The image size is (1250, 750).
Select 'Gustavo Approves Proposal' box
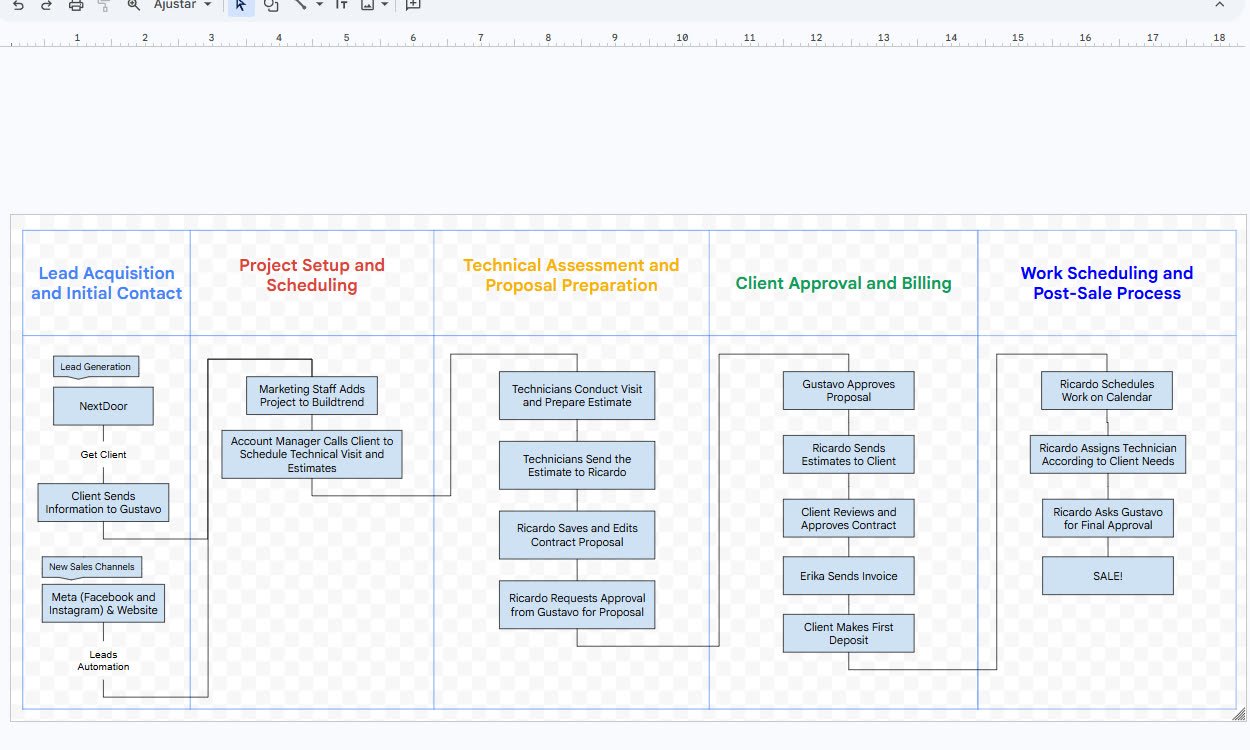pos(848,390)
